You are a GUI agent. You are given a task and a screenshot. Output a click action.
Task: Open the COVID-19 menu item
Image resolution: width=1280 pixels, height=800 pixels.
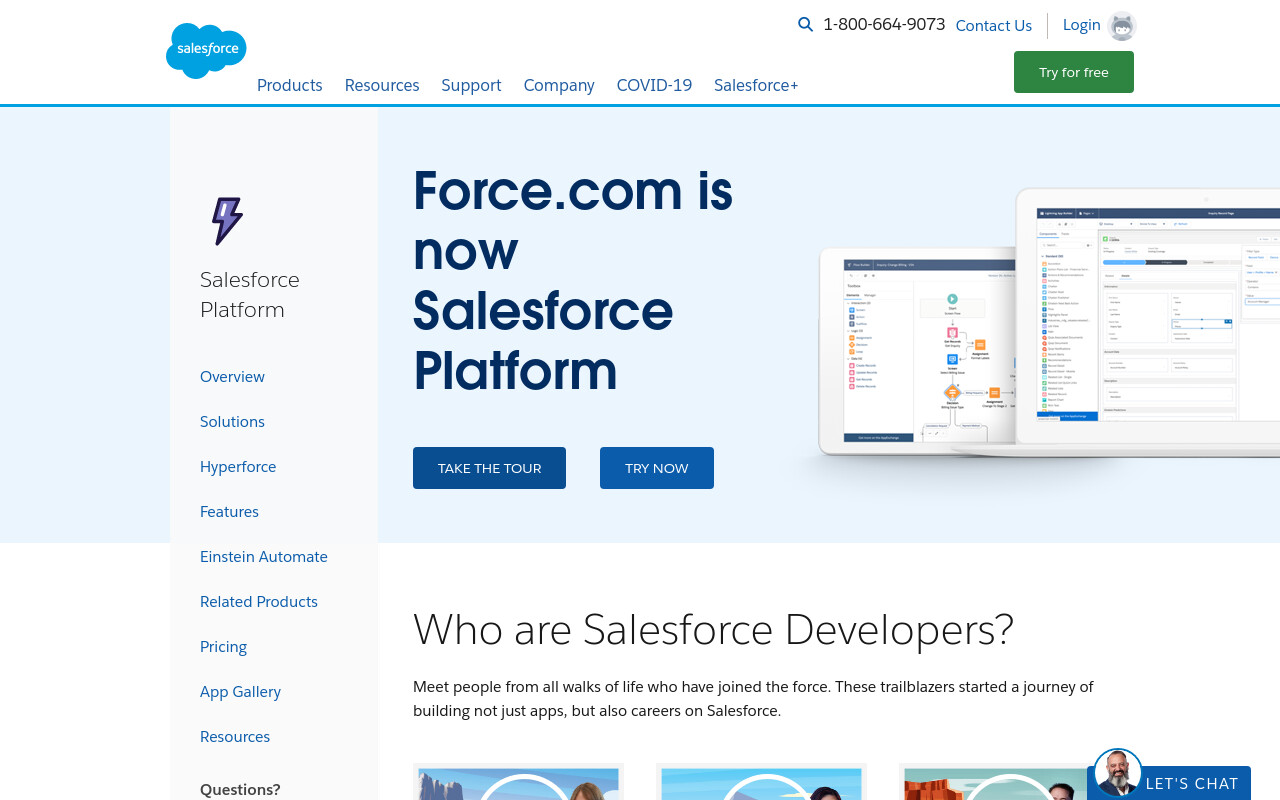point(654,85)
